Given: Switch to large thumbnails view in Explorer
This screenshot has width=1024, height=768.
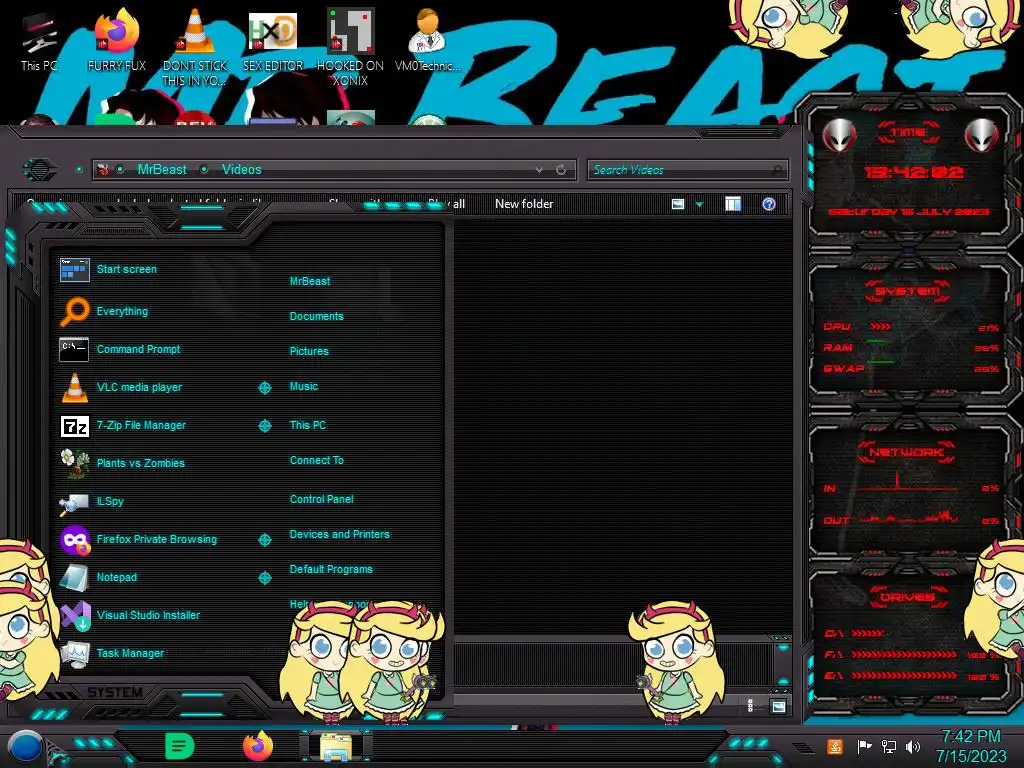Looking at the screenshot, I should coord(778,706).
